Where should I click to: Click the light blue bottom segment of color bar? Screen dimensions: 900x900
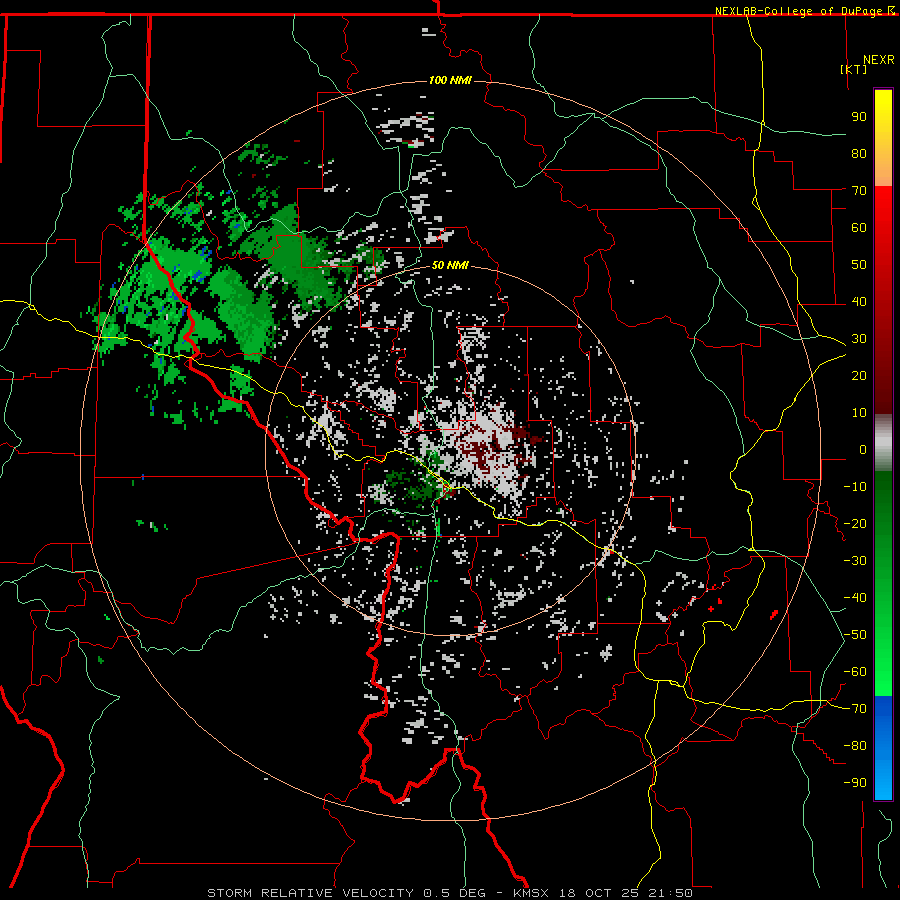point(883,781)
